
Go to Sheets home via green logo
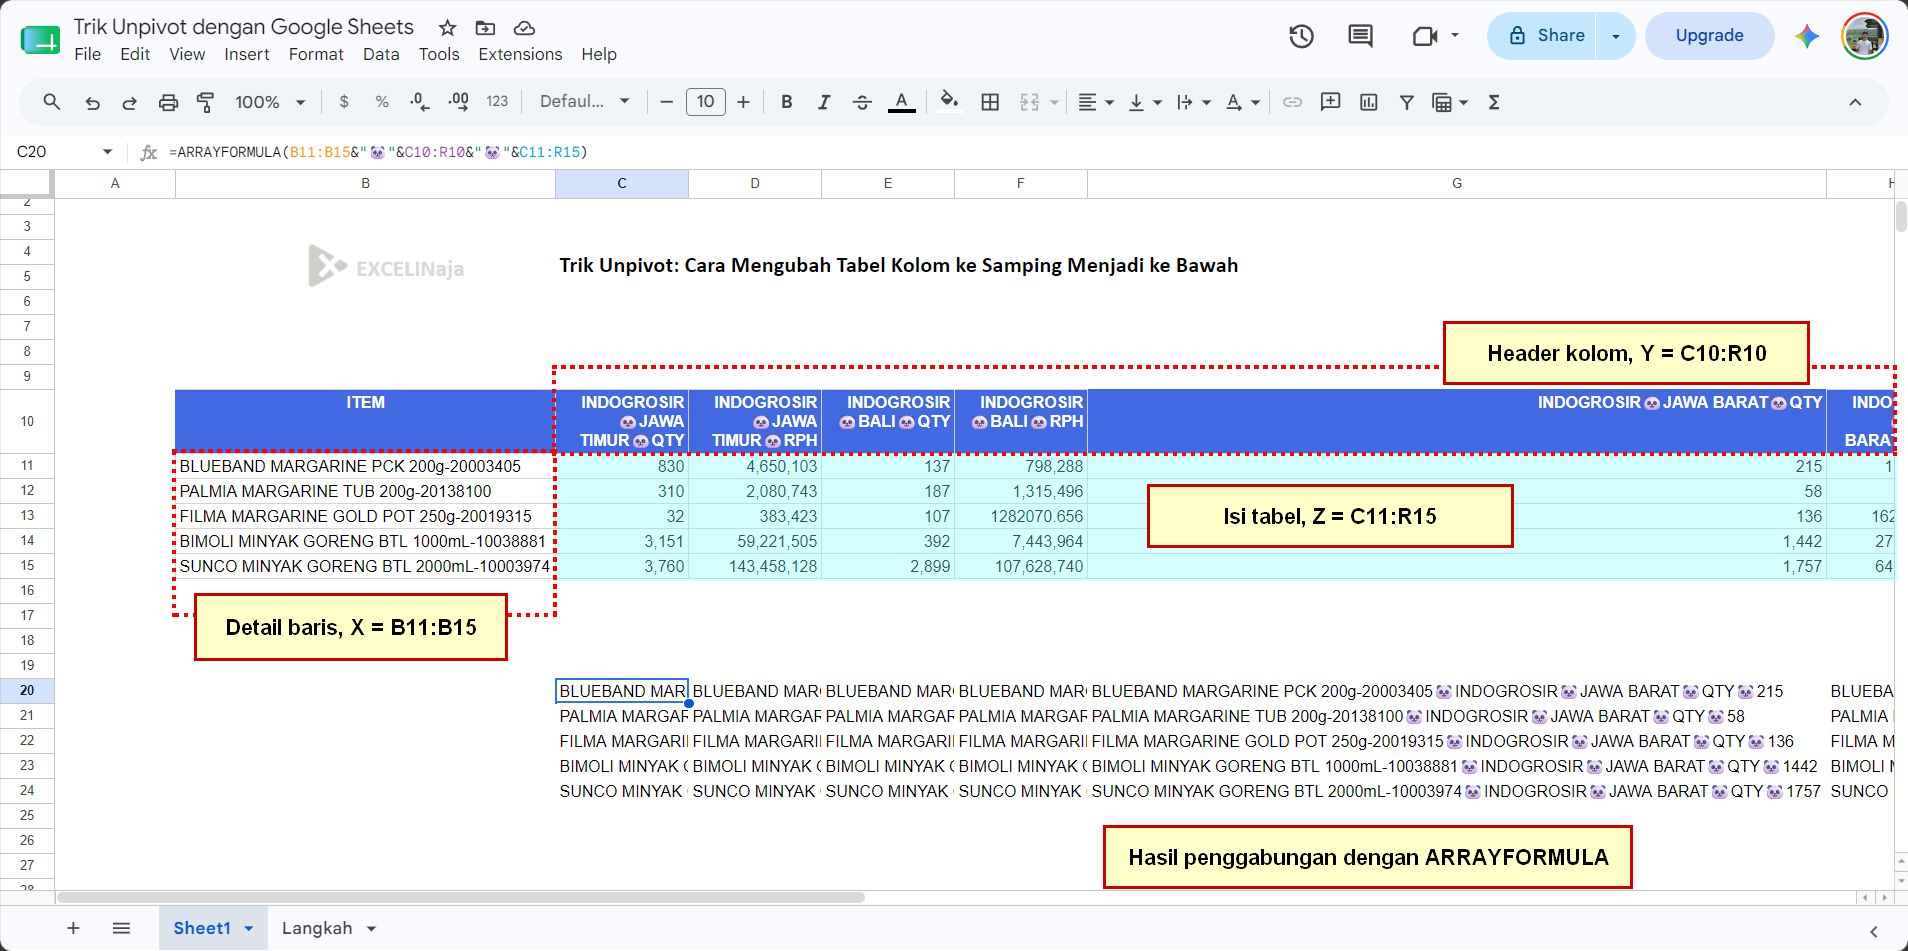[40, 40]
